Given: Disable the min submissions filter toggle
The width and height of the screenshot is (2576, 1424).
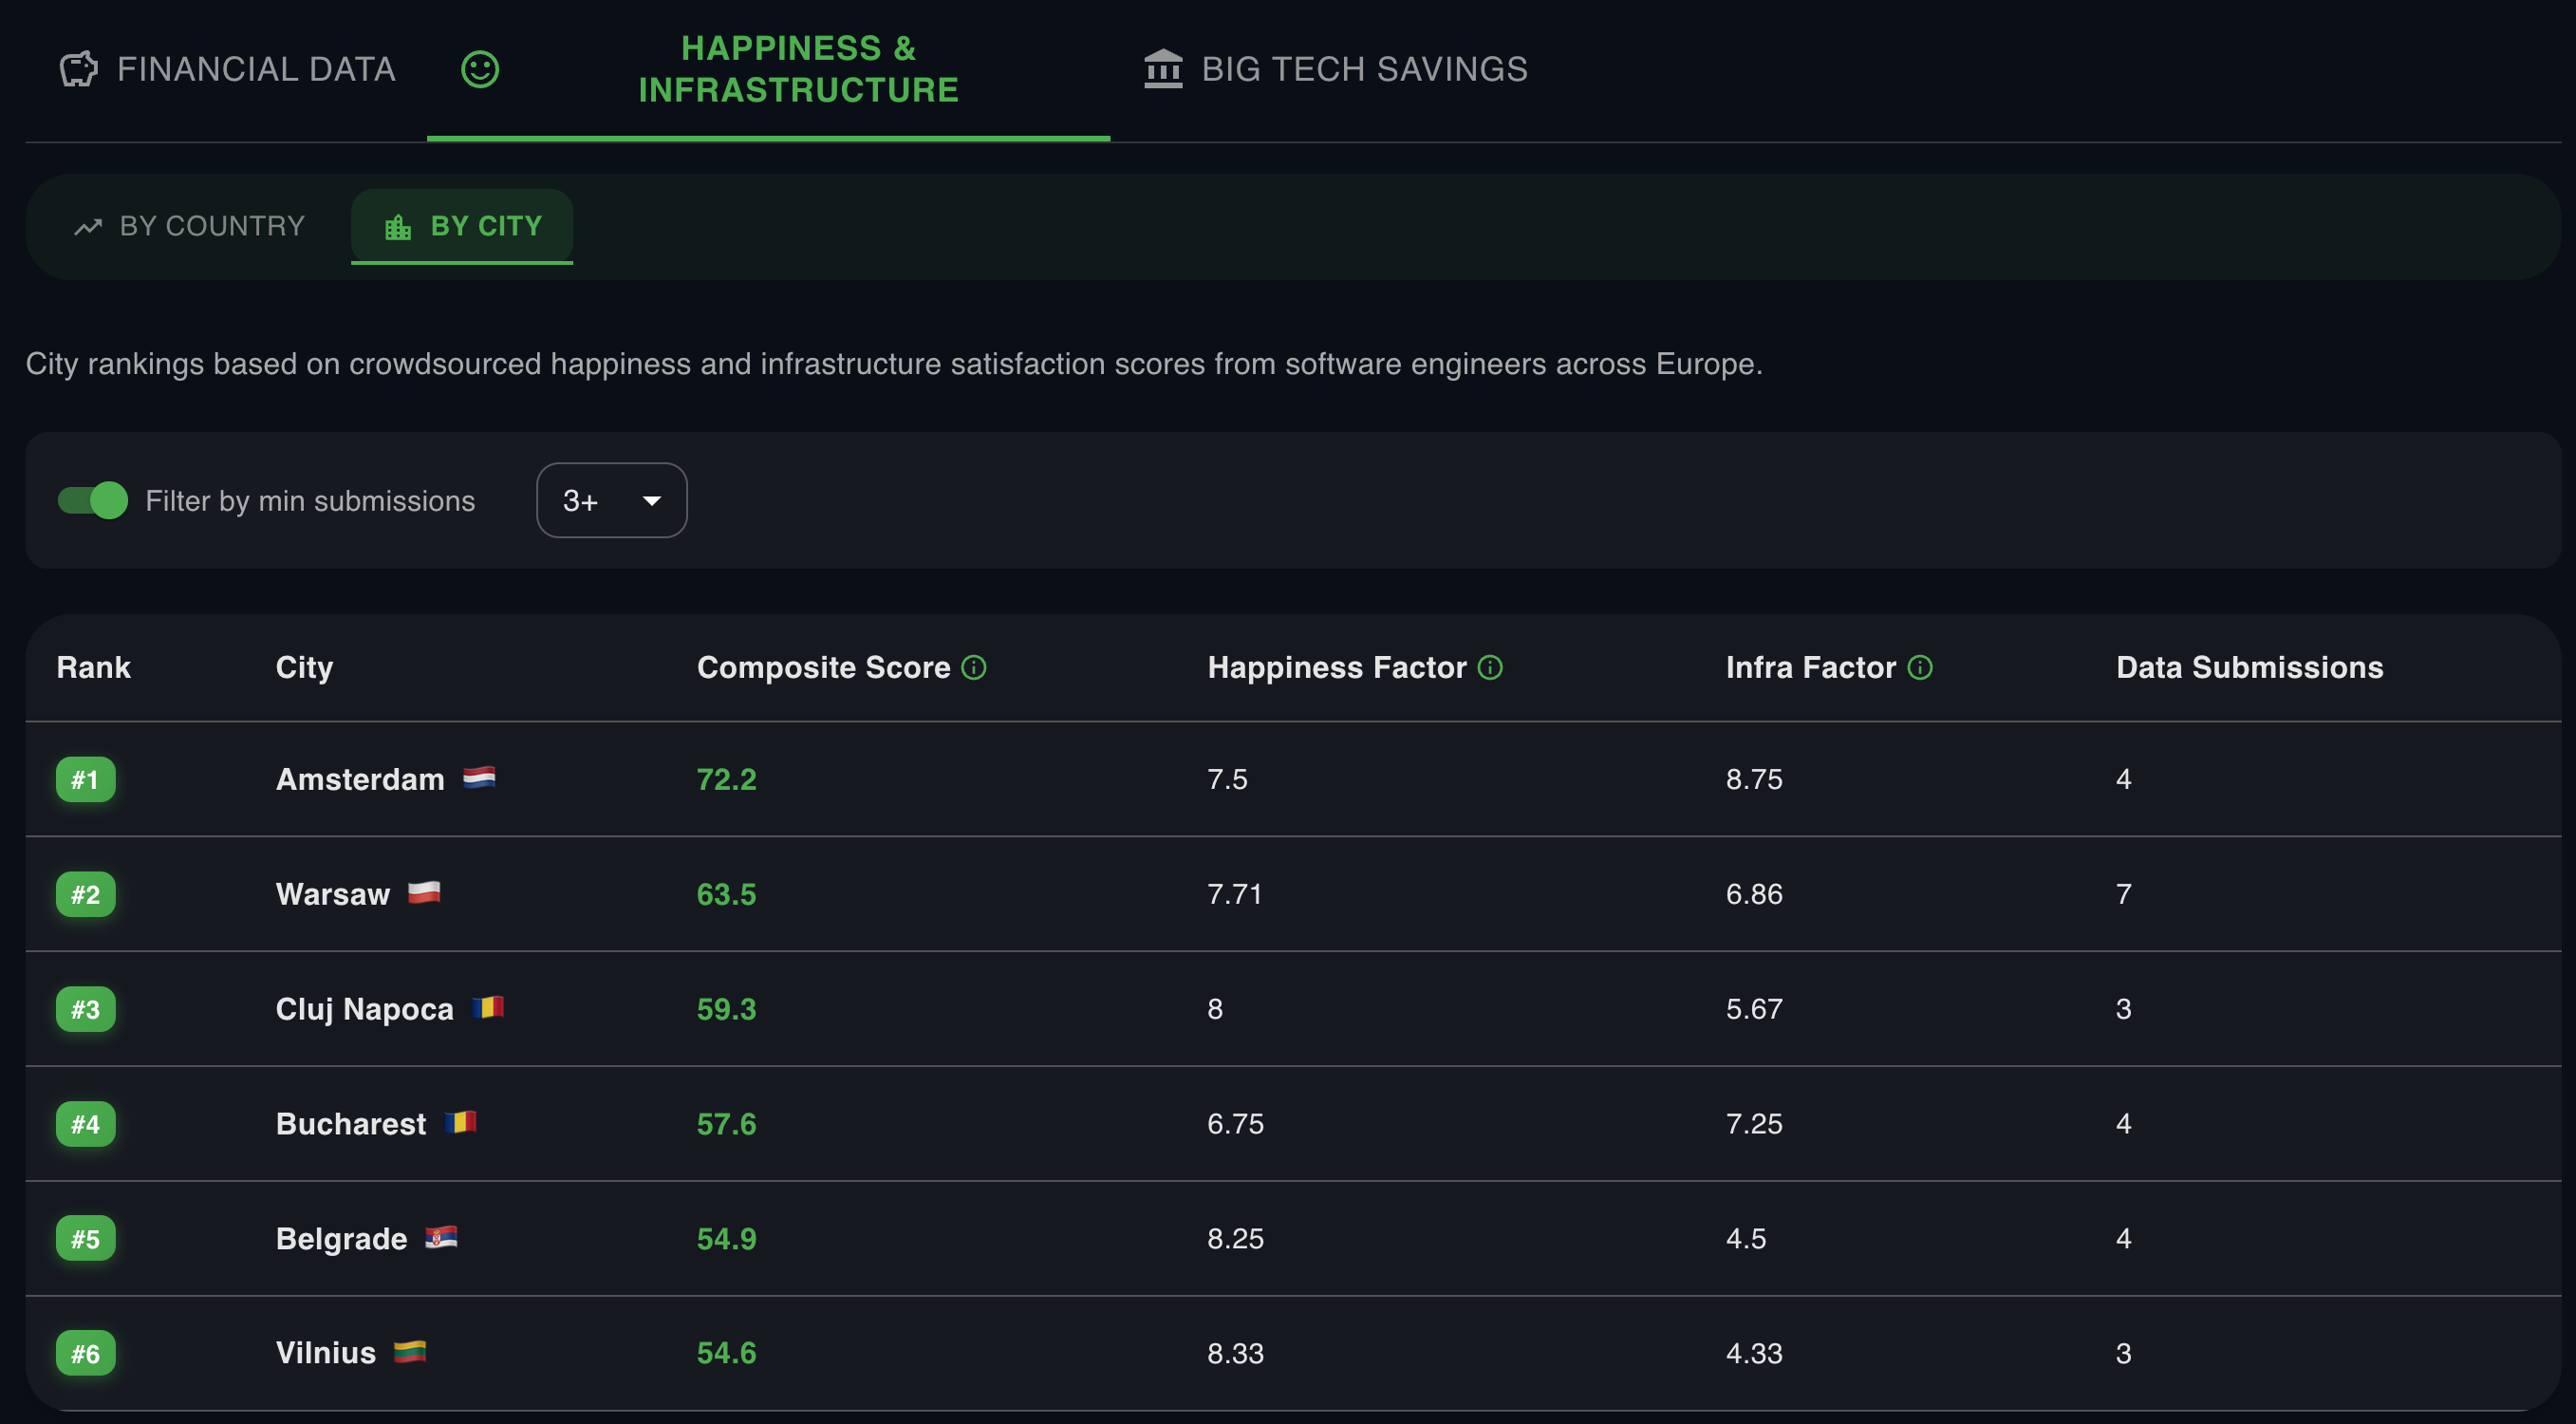Looking at the screenshot, I should coord(93,500).
